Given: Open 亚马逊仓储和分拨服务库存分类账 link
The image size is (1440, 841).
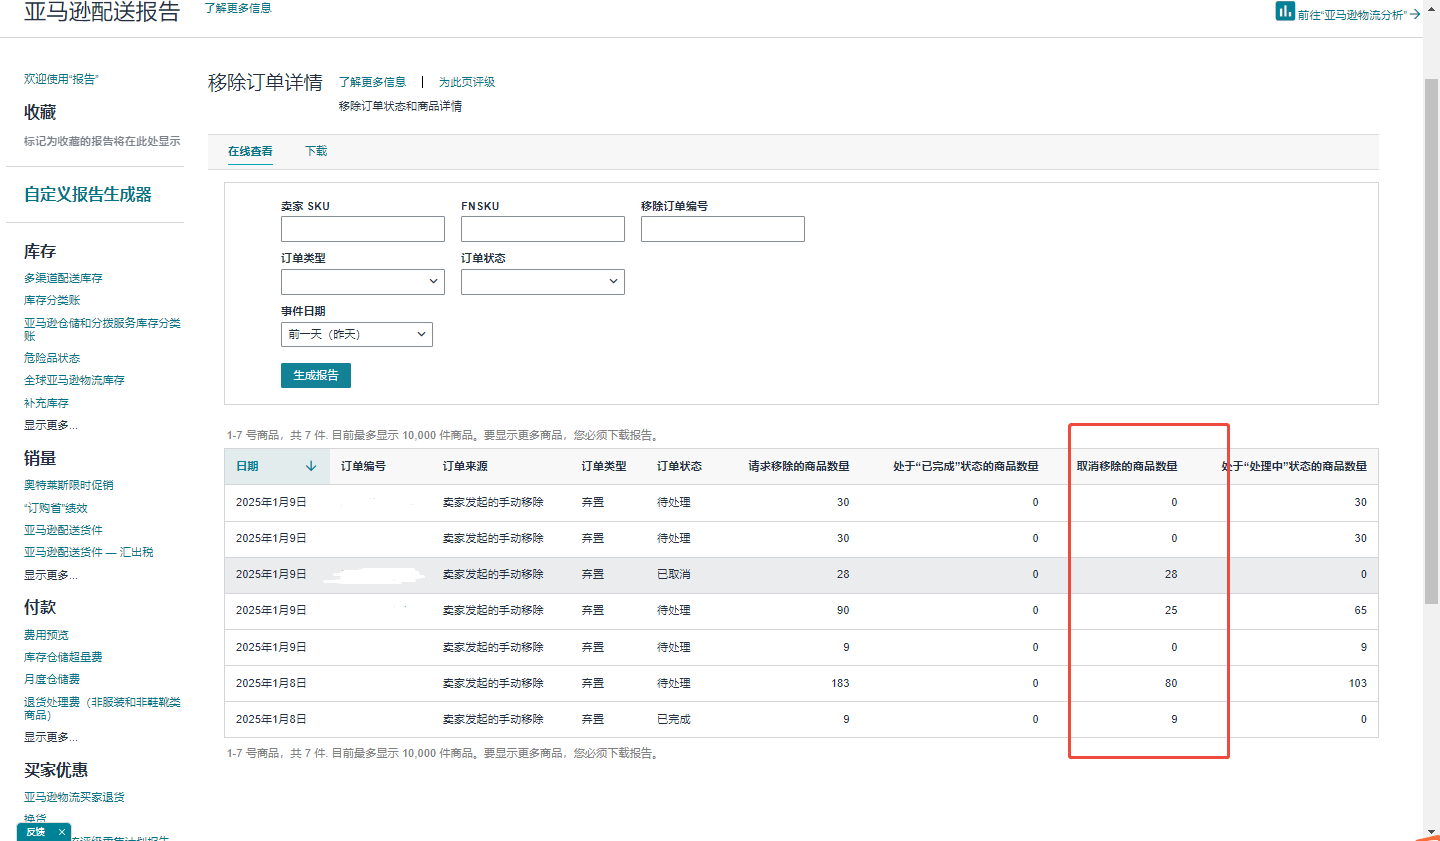Looking at the screenshot, I should (x=102, y=329).
